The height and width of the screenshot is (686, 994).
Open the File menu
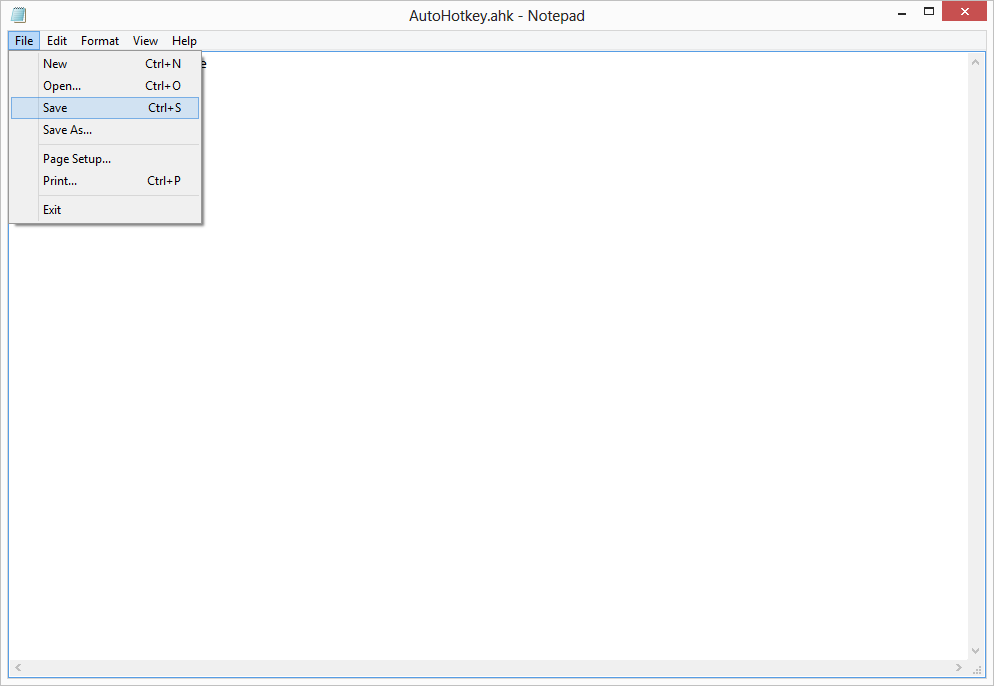pyautogui.click(x=24, y=41)
